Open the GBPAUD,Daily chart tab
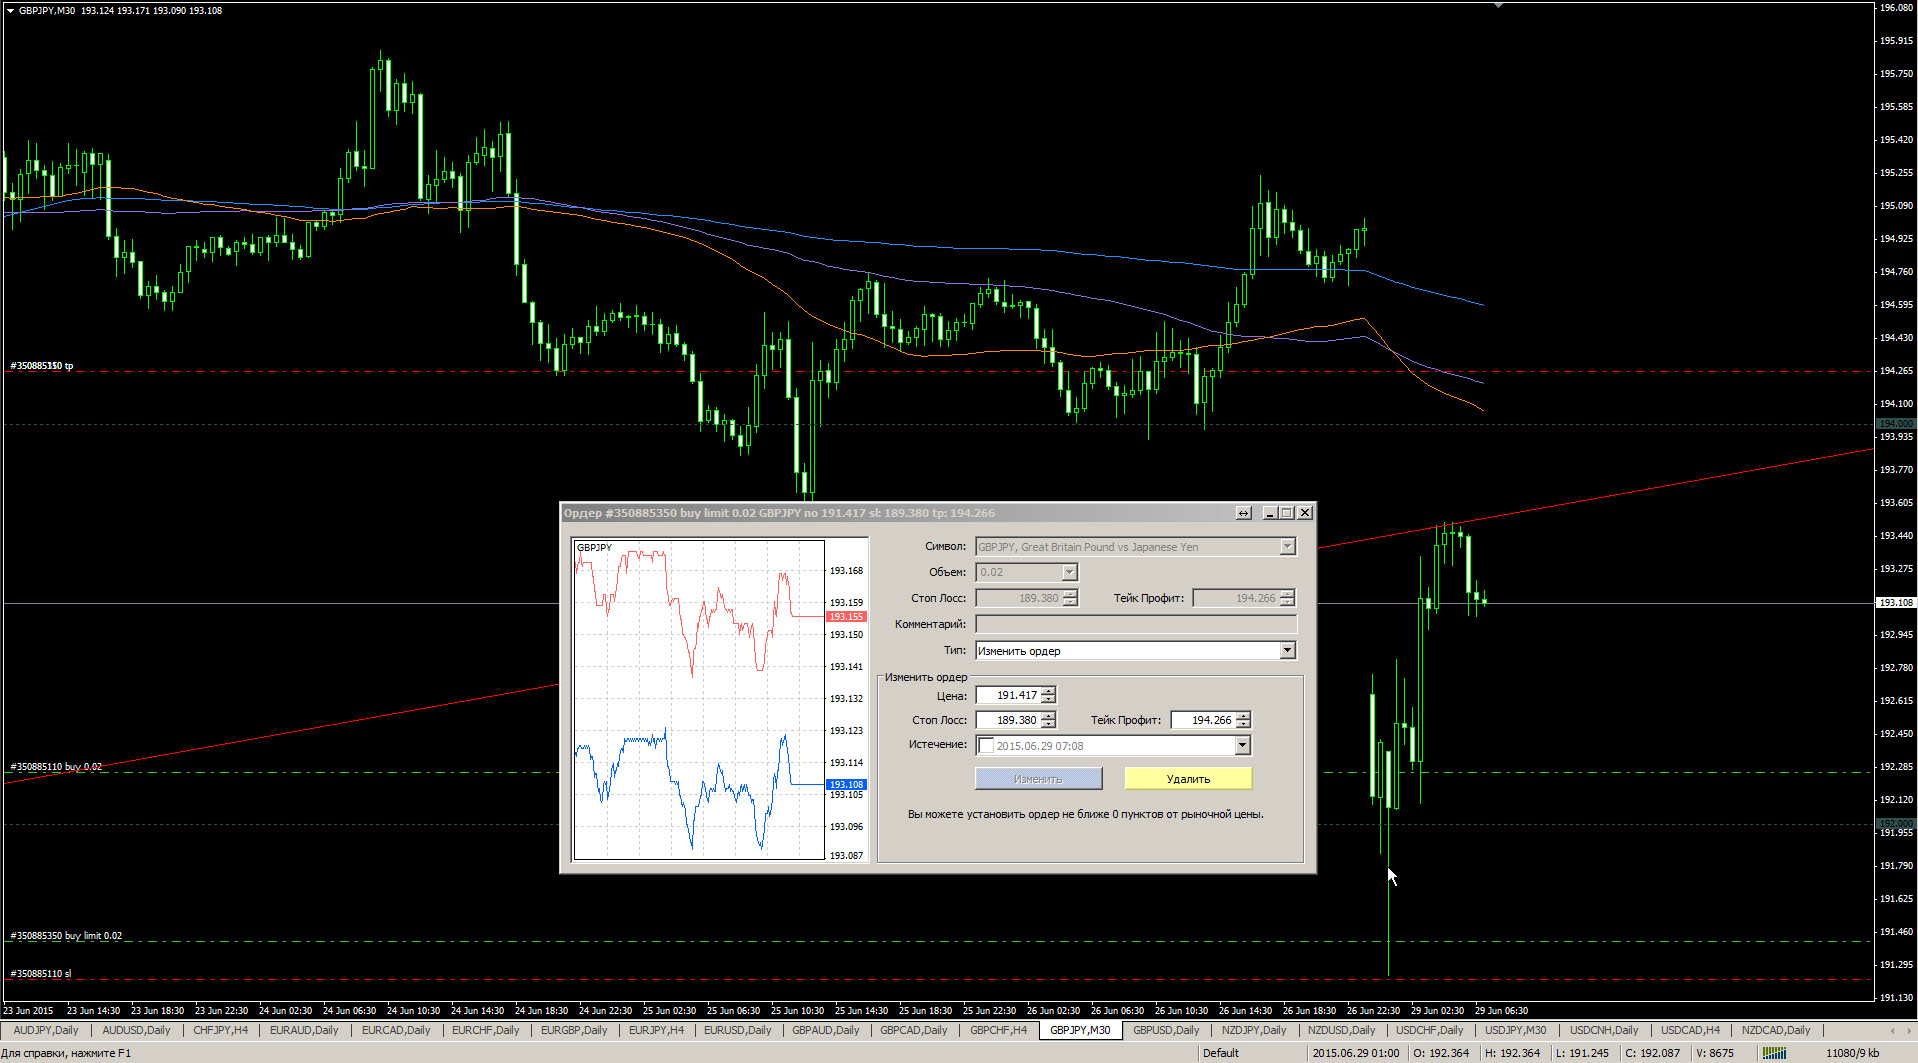 (825, 1030)
